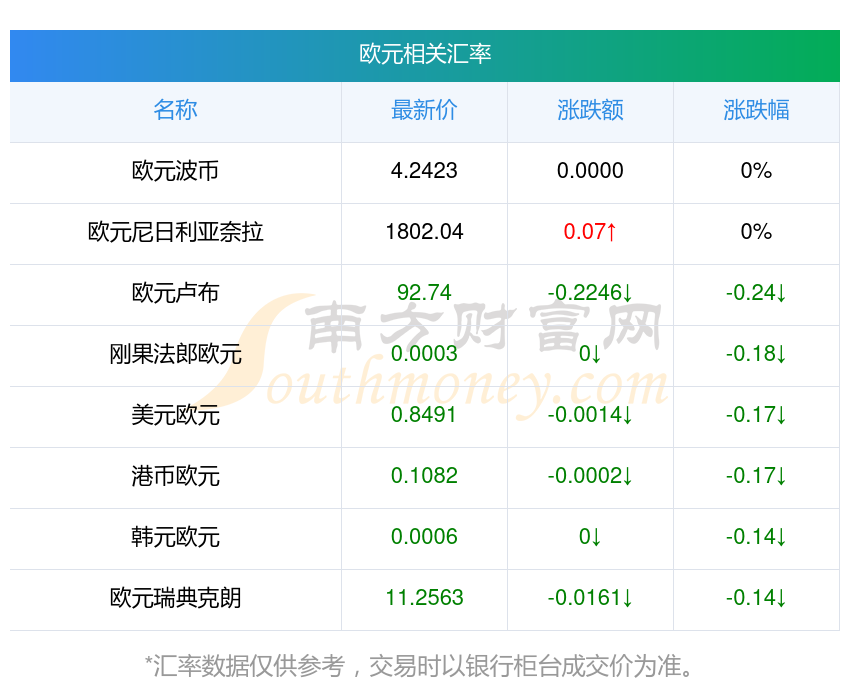850x698 pixels.
Task: Click the -0.0161↓ change value
Action: [x=590, y=598]
